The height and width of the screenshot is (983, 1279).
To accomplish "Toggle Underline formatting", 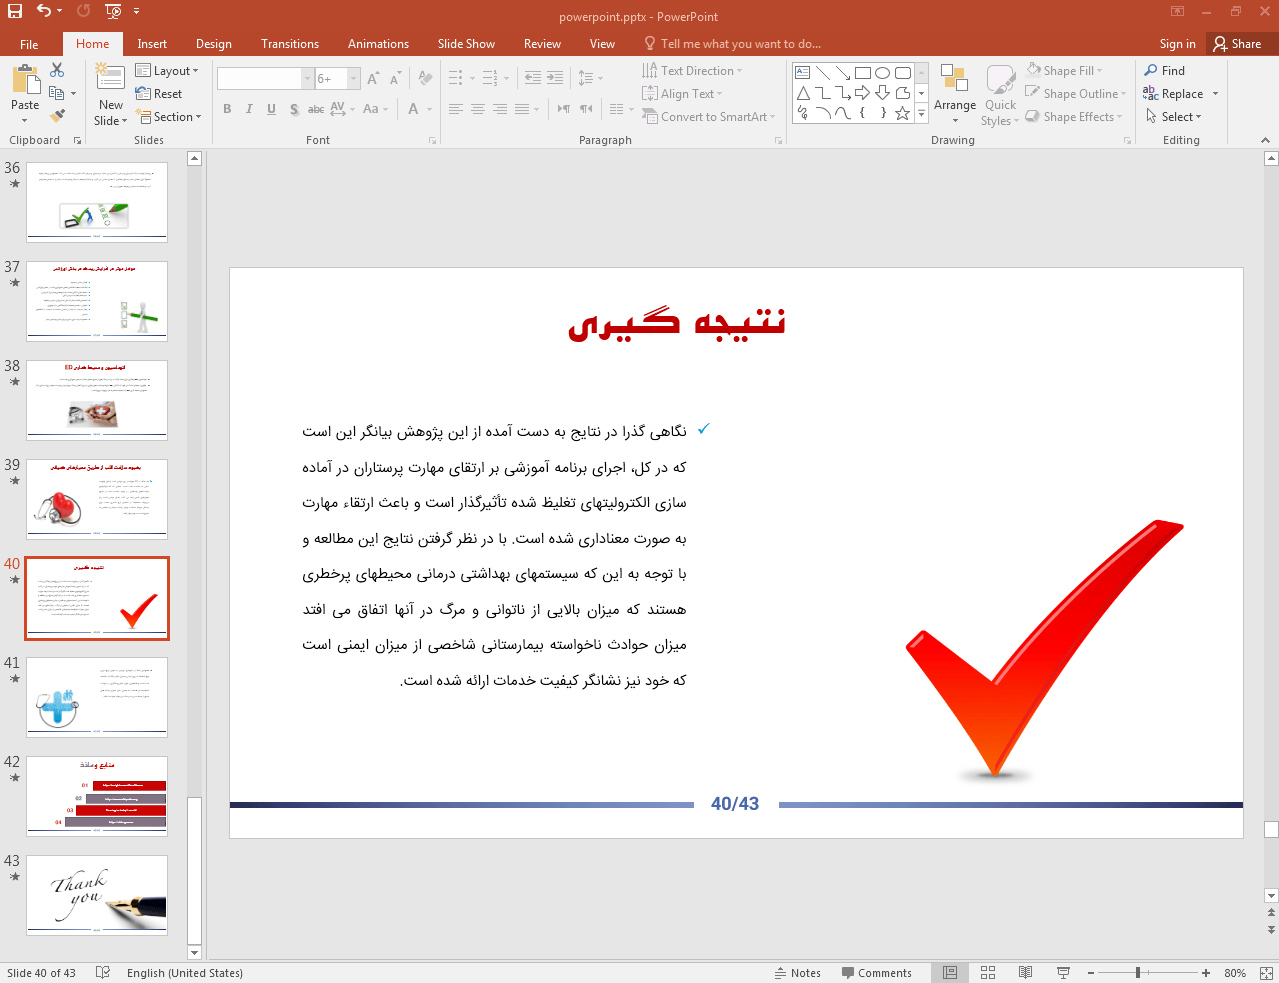I will [x=271, y=109].
